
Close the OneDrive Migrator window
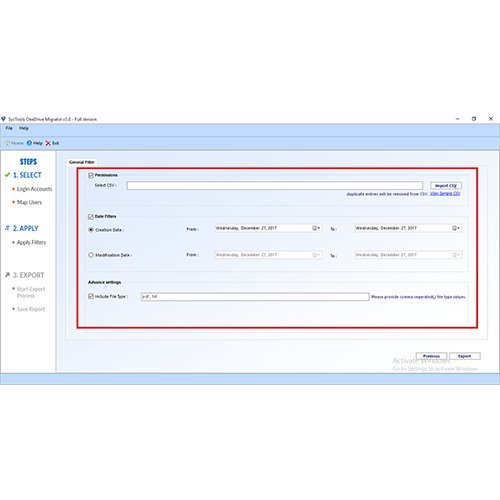coord(491,119)
